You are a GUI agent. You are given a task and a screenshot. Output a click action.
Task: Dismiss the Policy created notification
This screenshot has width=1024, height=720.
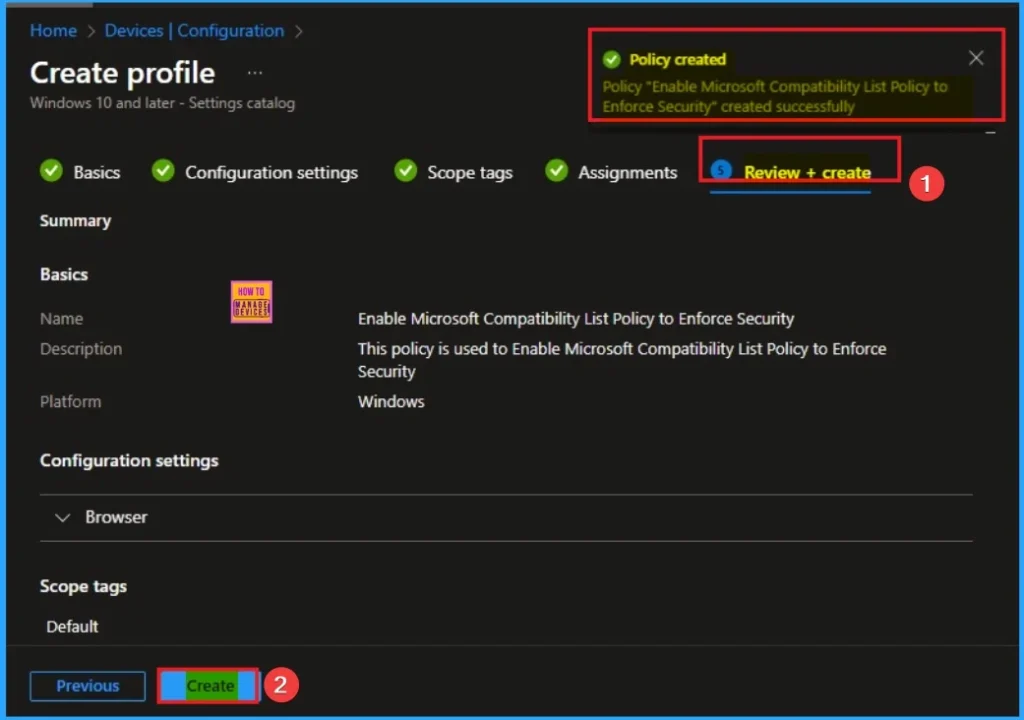pyautogui.click(x=976, y=58)
